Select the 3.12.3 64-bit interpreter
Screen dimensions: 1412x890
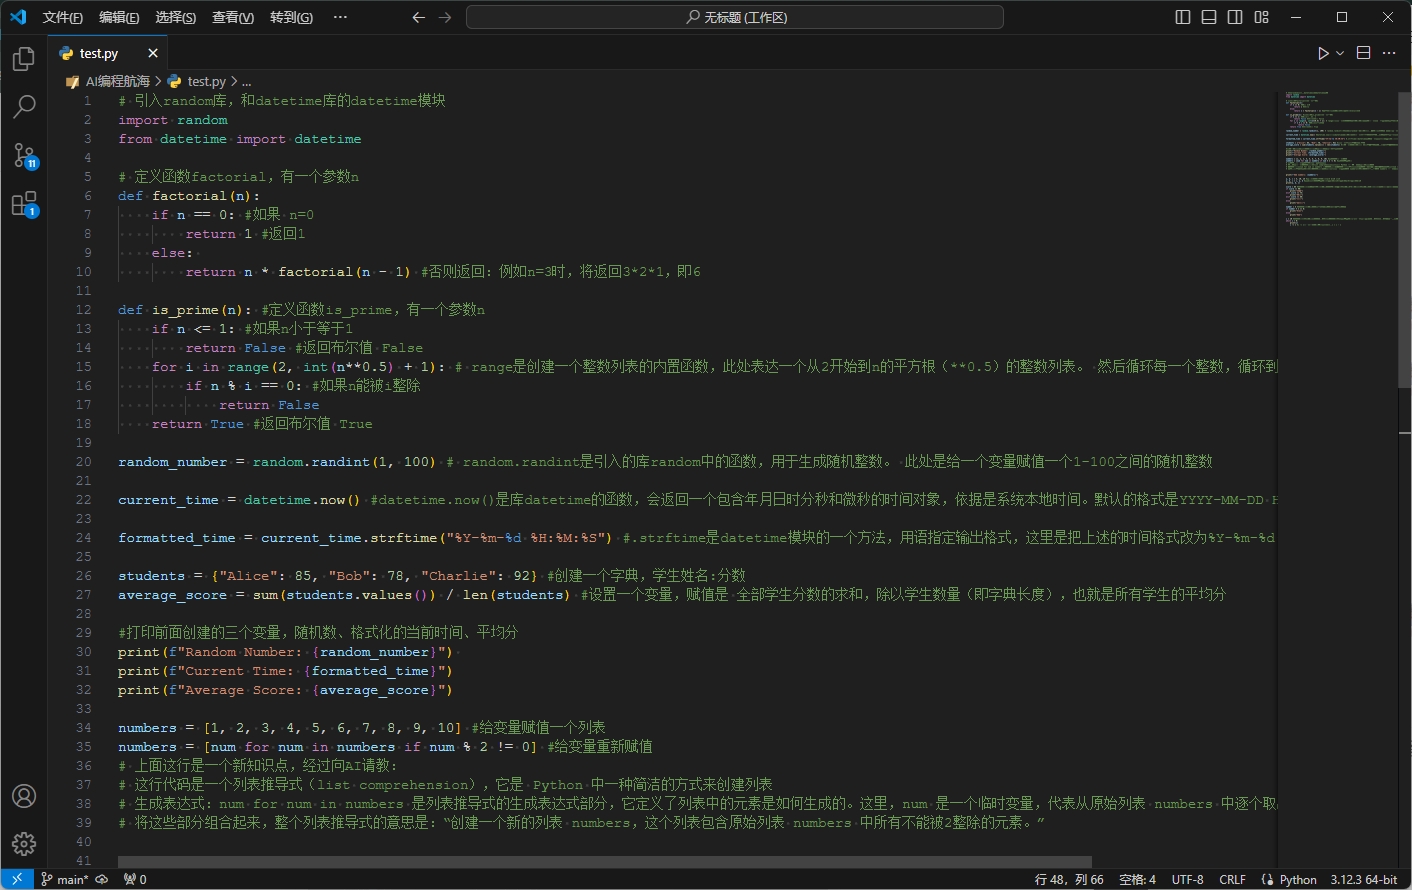pos(1363,879)
